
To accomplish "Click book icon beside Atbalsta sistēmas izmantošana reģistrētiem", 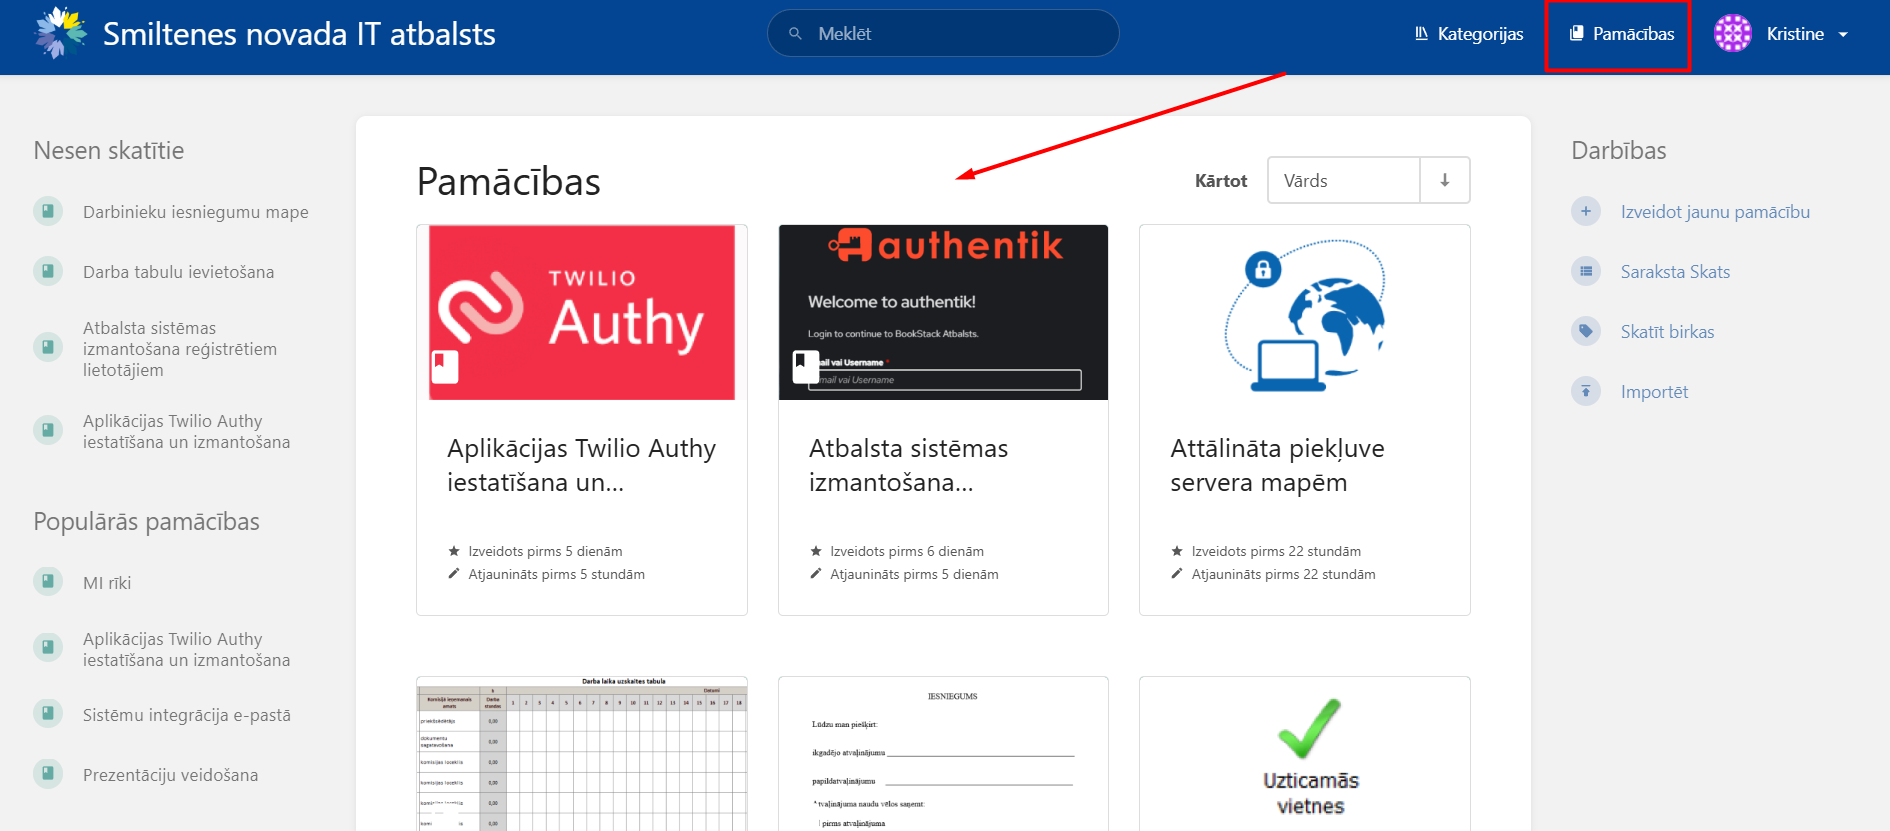I will tap(48, 347).
